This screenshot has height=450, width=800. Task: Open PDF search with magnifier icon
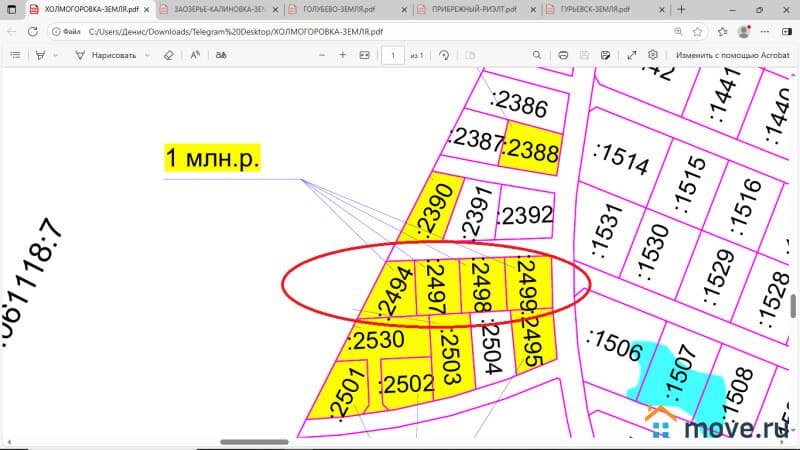tap(536, 55)
